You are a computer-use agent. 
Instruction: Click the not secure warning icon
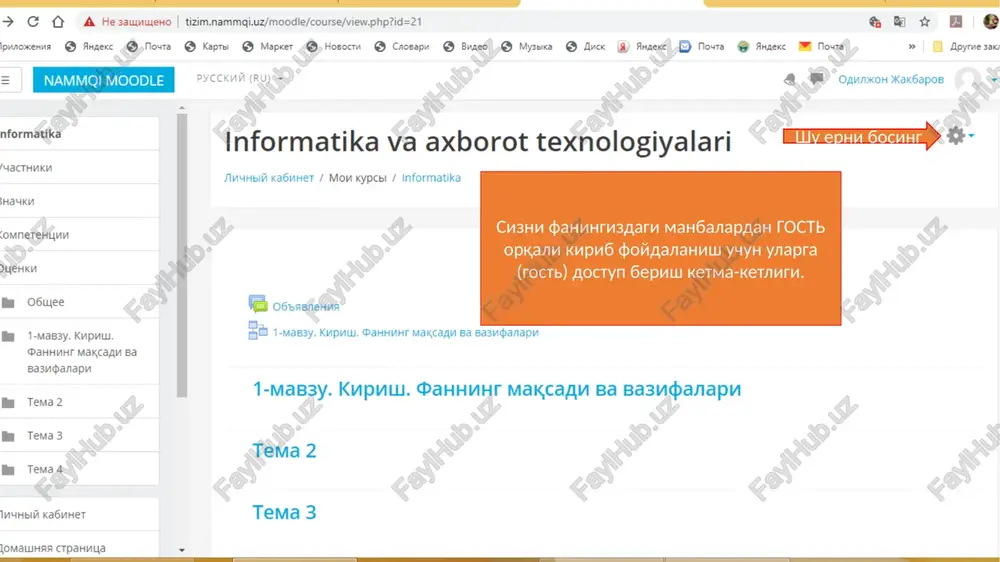coord(89,22)
